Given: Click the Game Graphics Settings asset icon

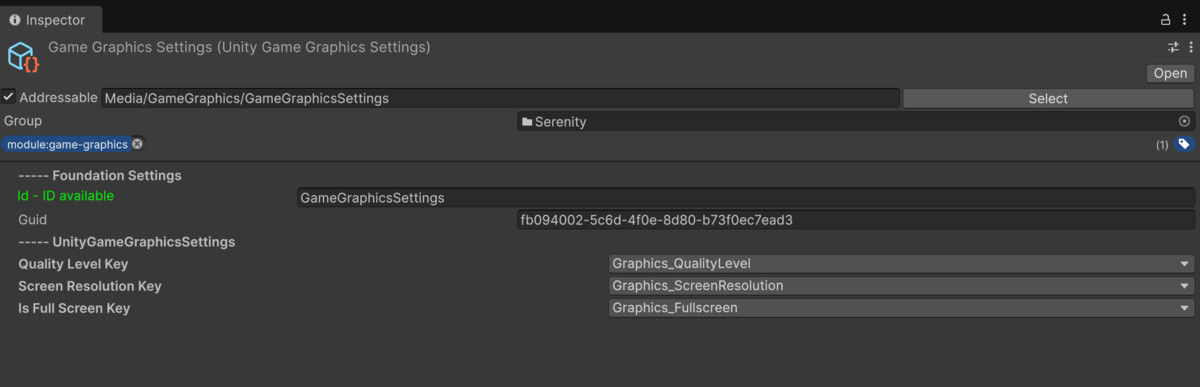Looking at the screenshot, I should tap(23, 57).
